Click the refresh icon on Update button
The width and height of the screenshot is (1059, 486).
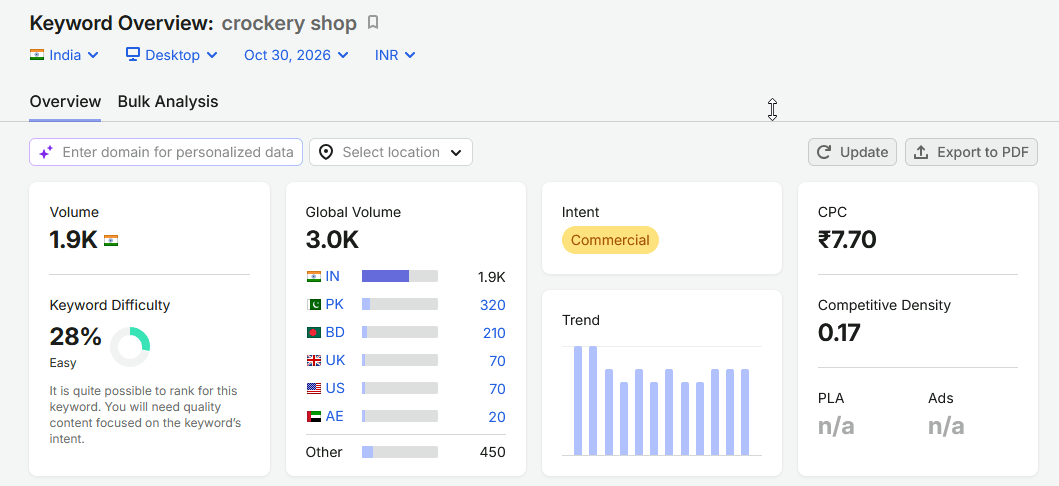tap(823, 152)
